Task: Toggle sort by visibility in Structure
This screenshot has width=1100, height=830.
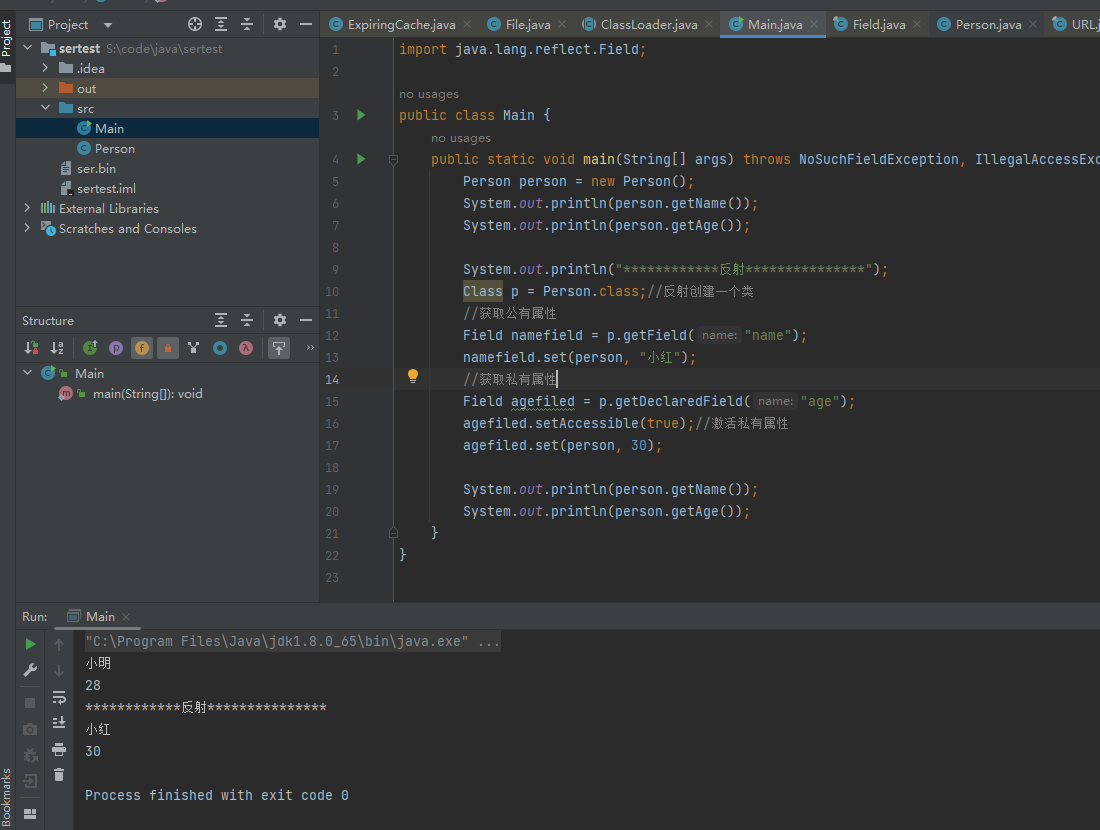Action: pyautogui.click(x=32, y=348)
